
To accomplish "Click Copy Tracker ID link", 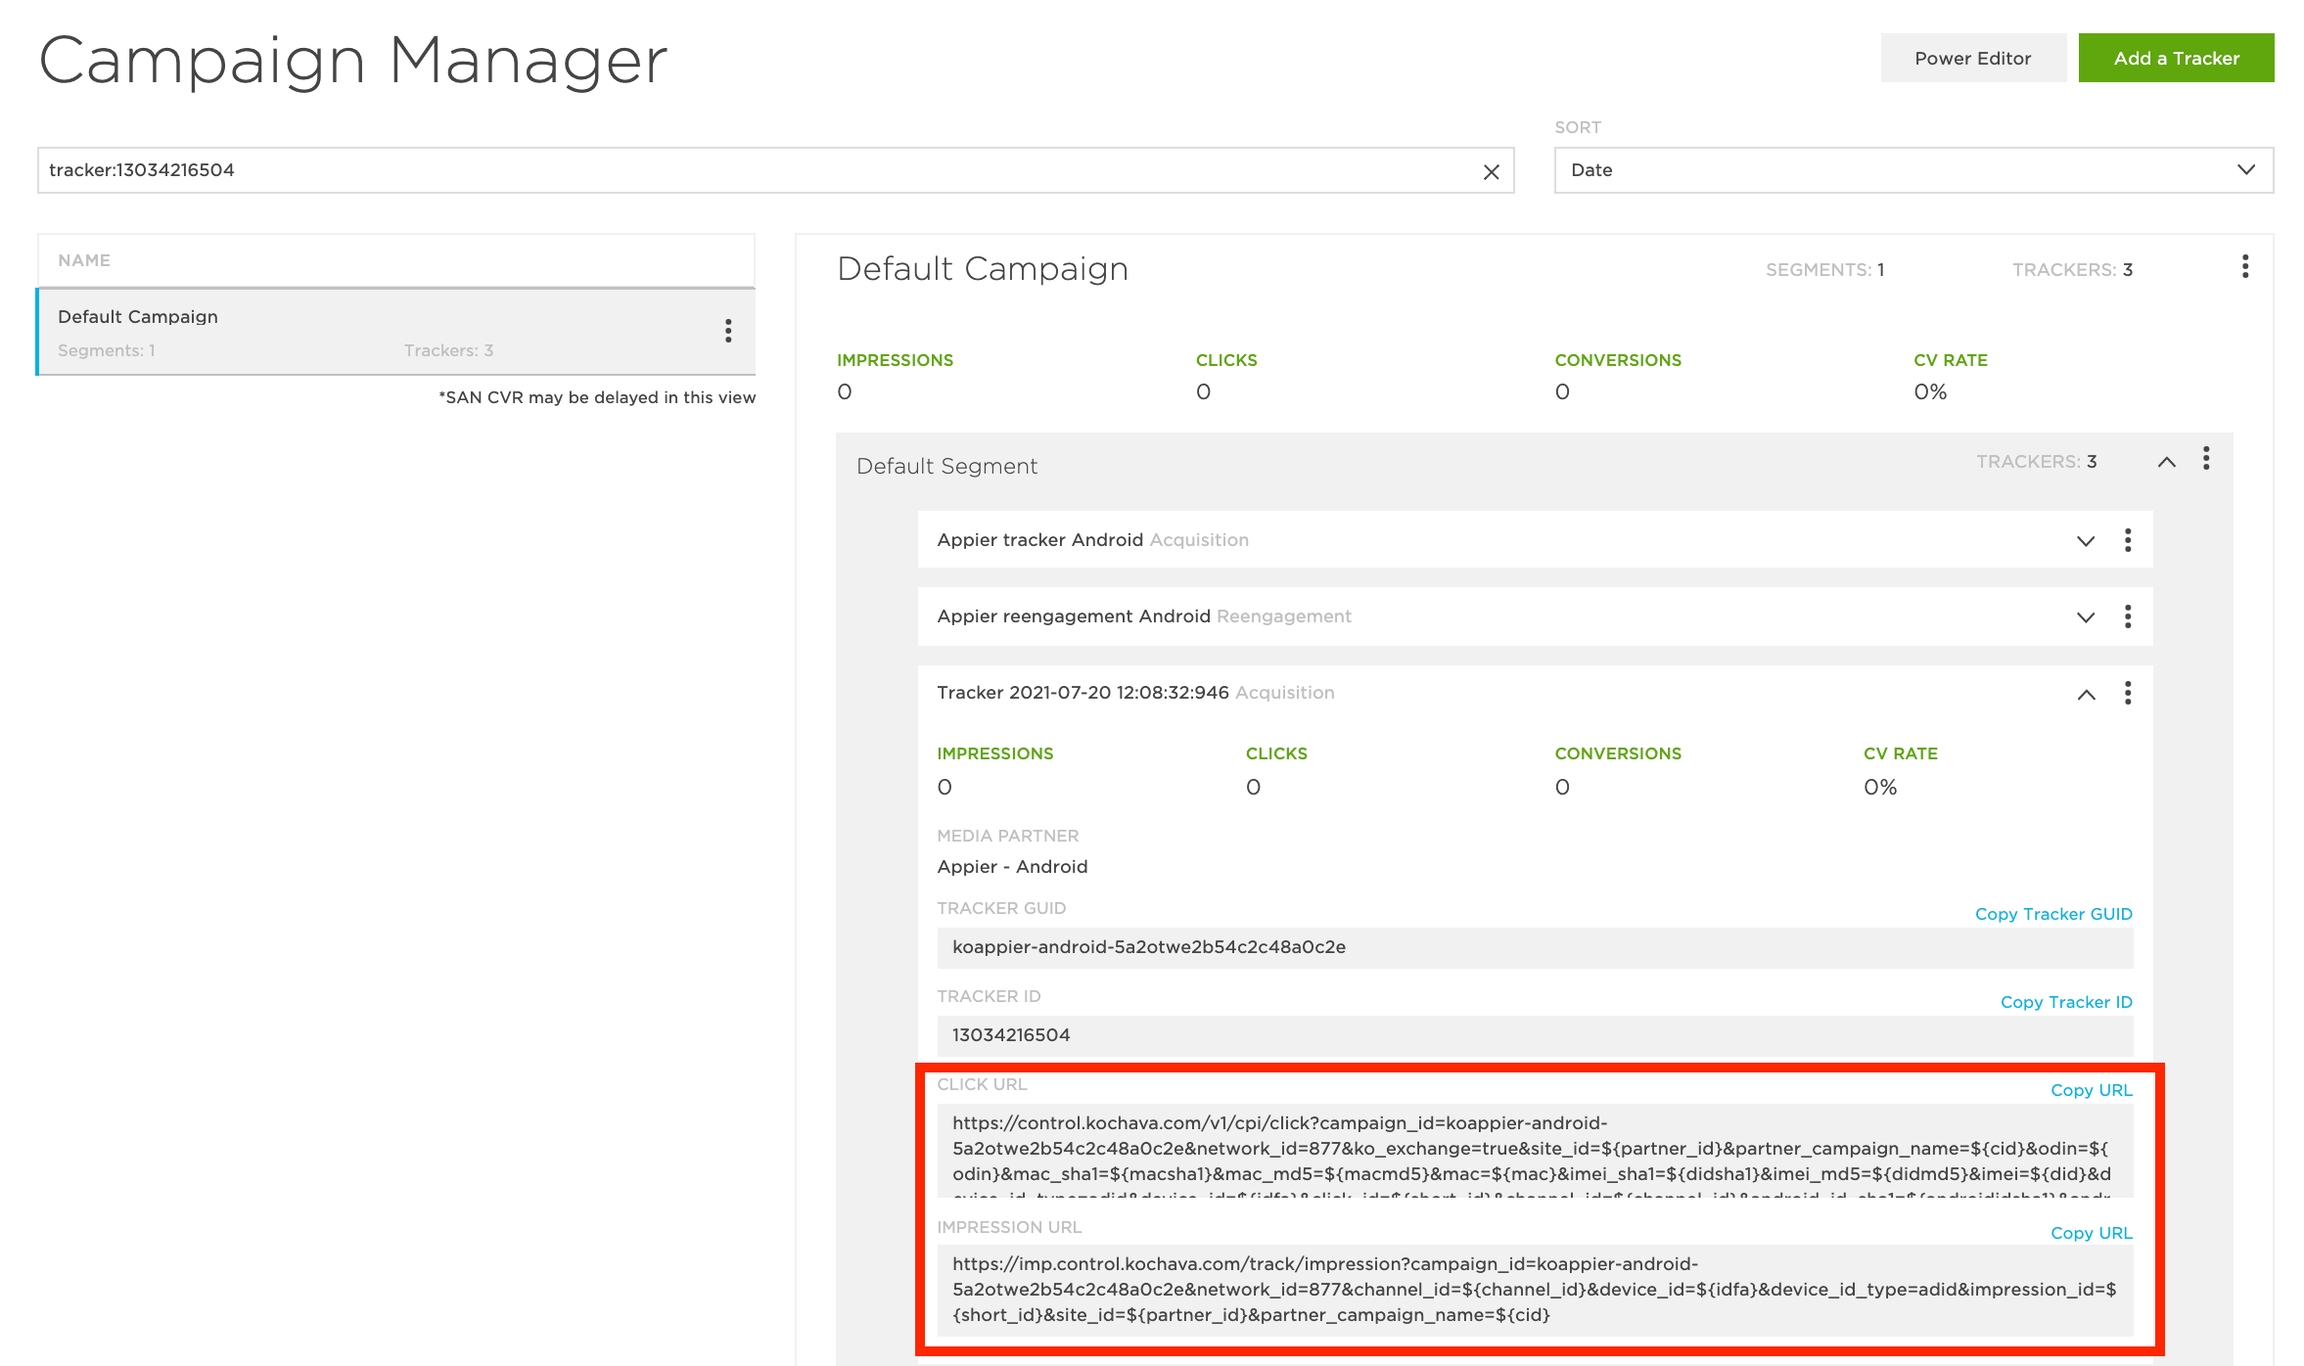I will [2066, 1002].
